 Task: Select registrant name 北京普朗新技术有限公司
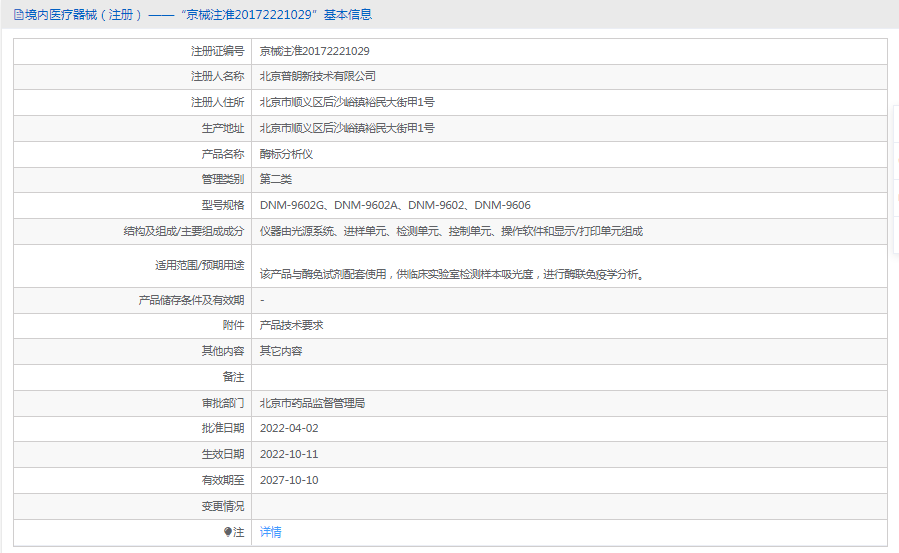318,76
